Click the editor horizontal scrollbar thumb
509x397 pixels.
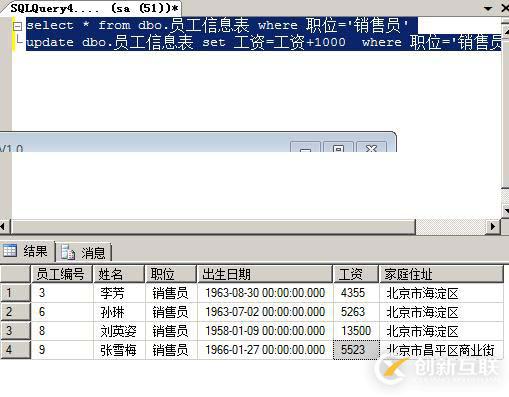click(213, 227)
